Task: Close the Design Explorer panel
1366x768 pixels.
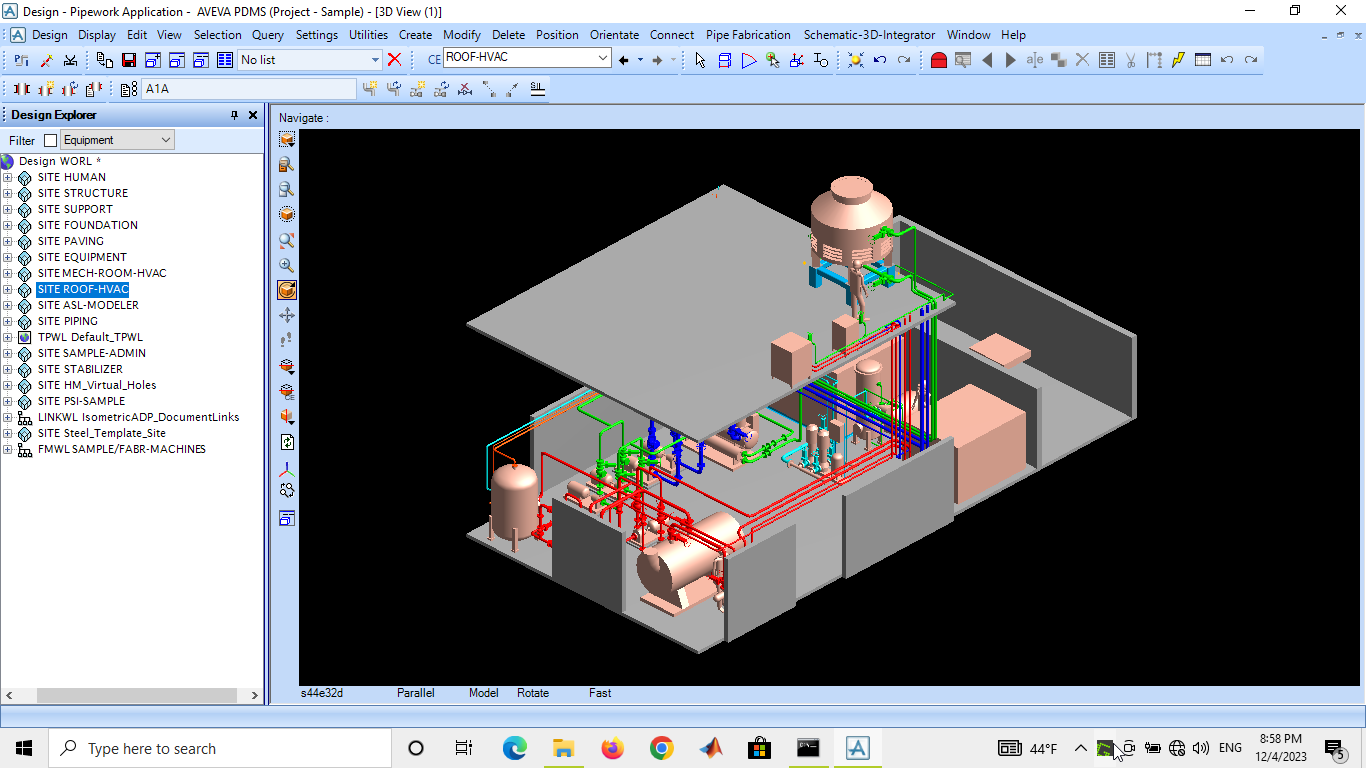Action: (x=253, y=115)
